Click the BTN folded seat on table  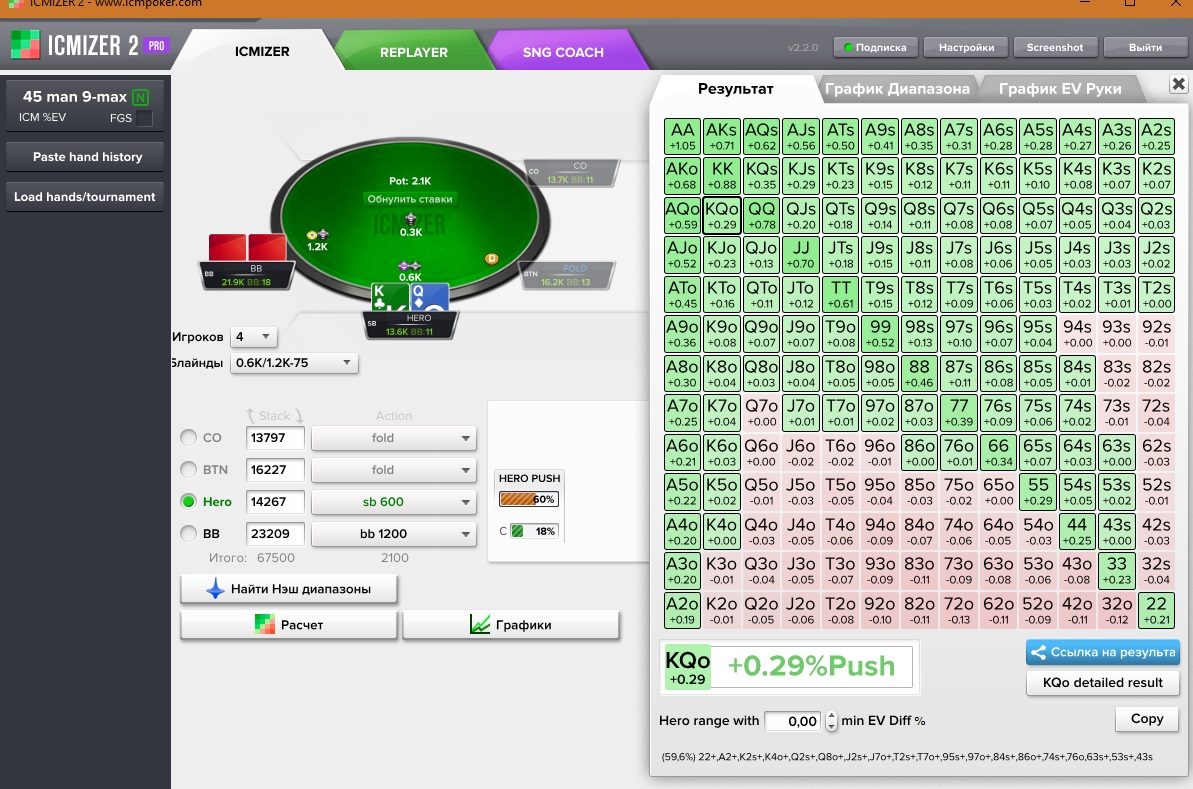tap(568, 275)
